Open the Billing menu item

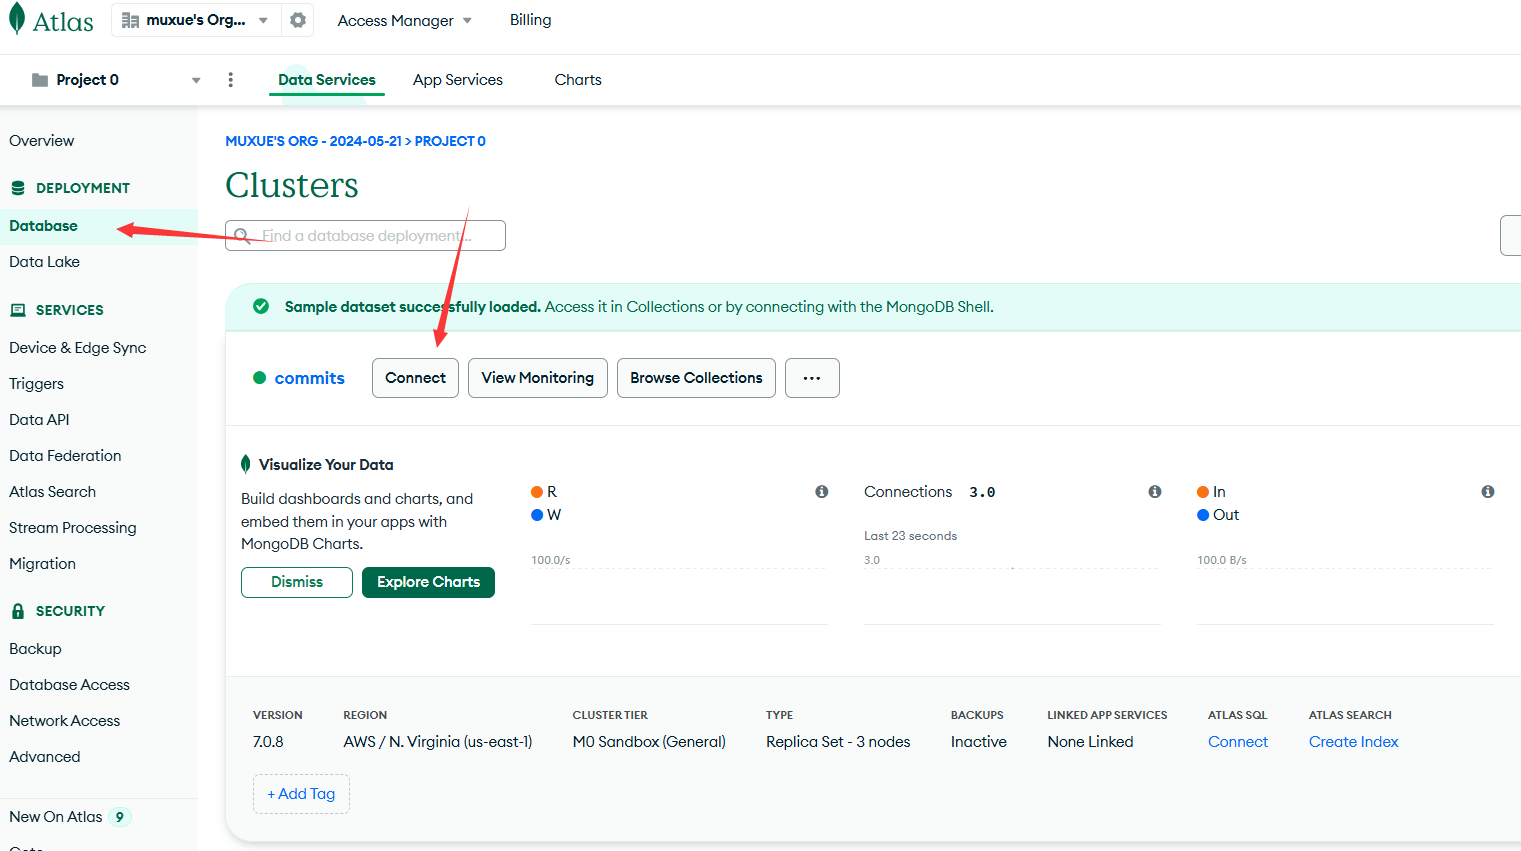(531, 20)
